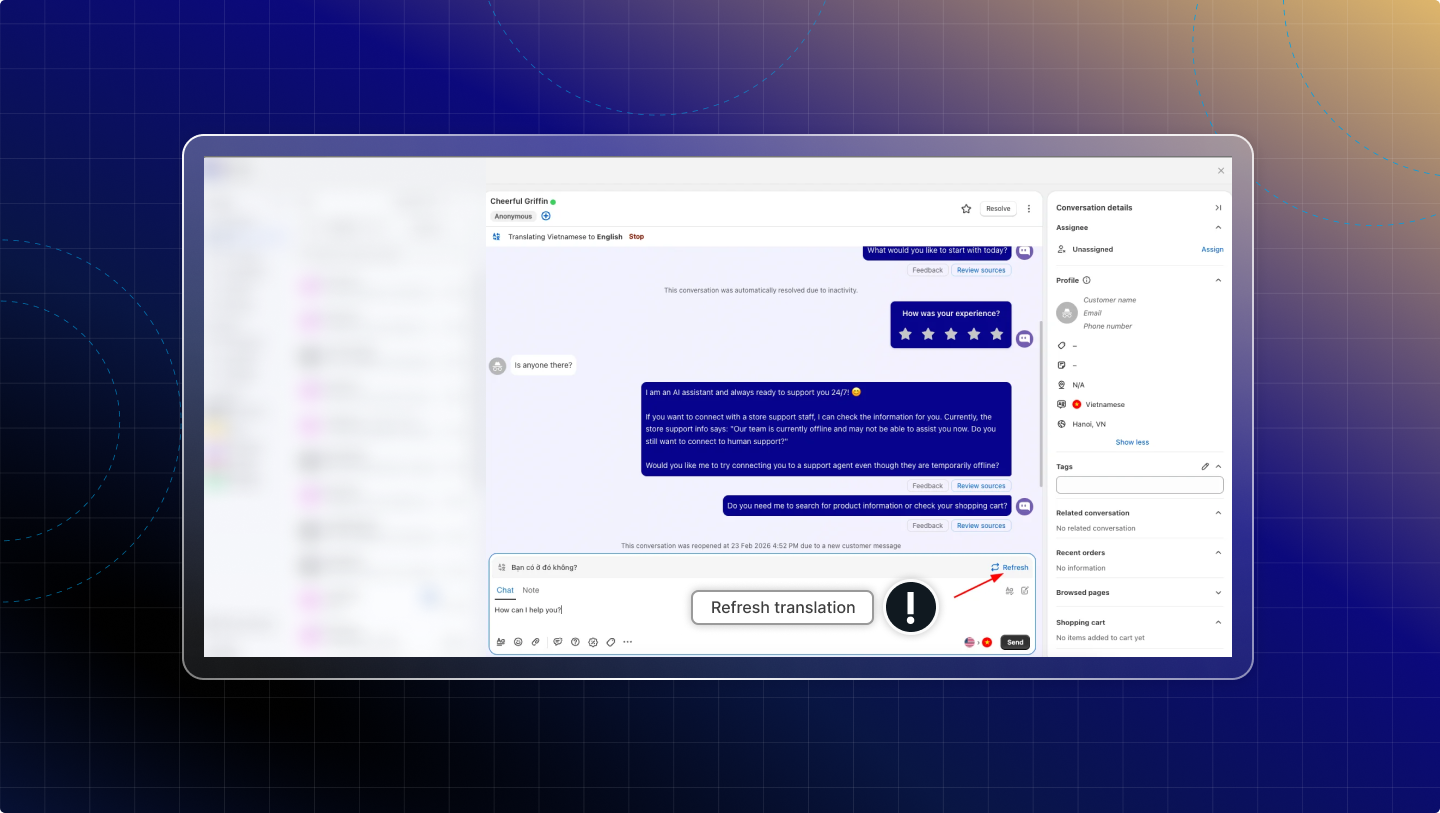The image size is (1440, 813).
Task: Click the blue plus icon beside Anonymous
Action: tap(546, 216)
